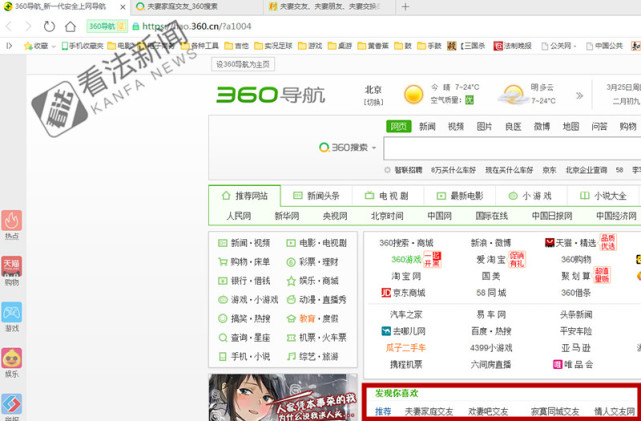This screenshot has height=421, width=641.
Task: Click the 智联招聘 hot search link
Action: click(408, 170)
